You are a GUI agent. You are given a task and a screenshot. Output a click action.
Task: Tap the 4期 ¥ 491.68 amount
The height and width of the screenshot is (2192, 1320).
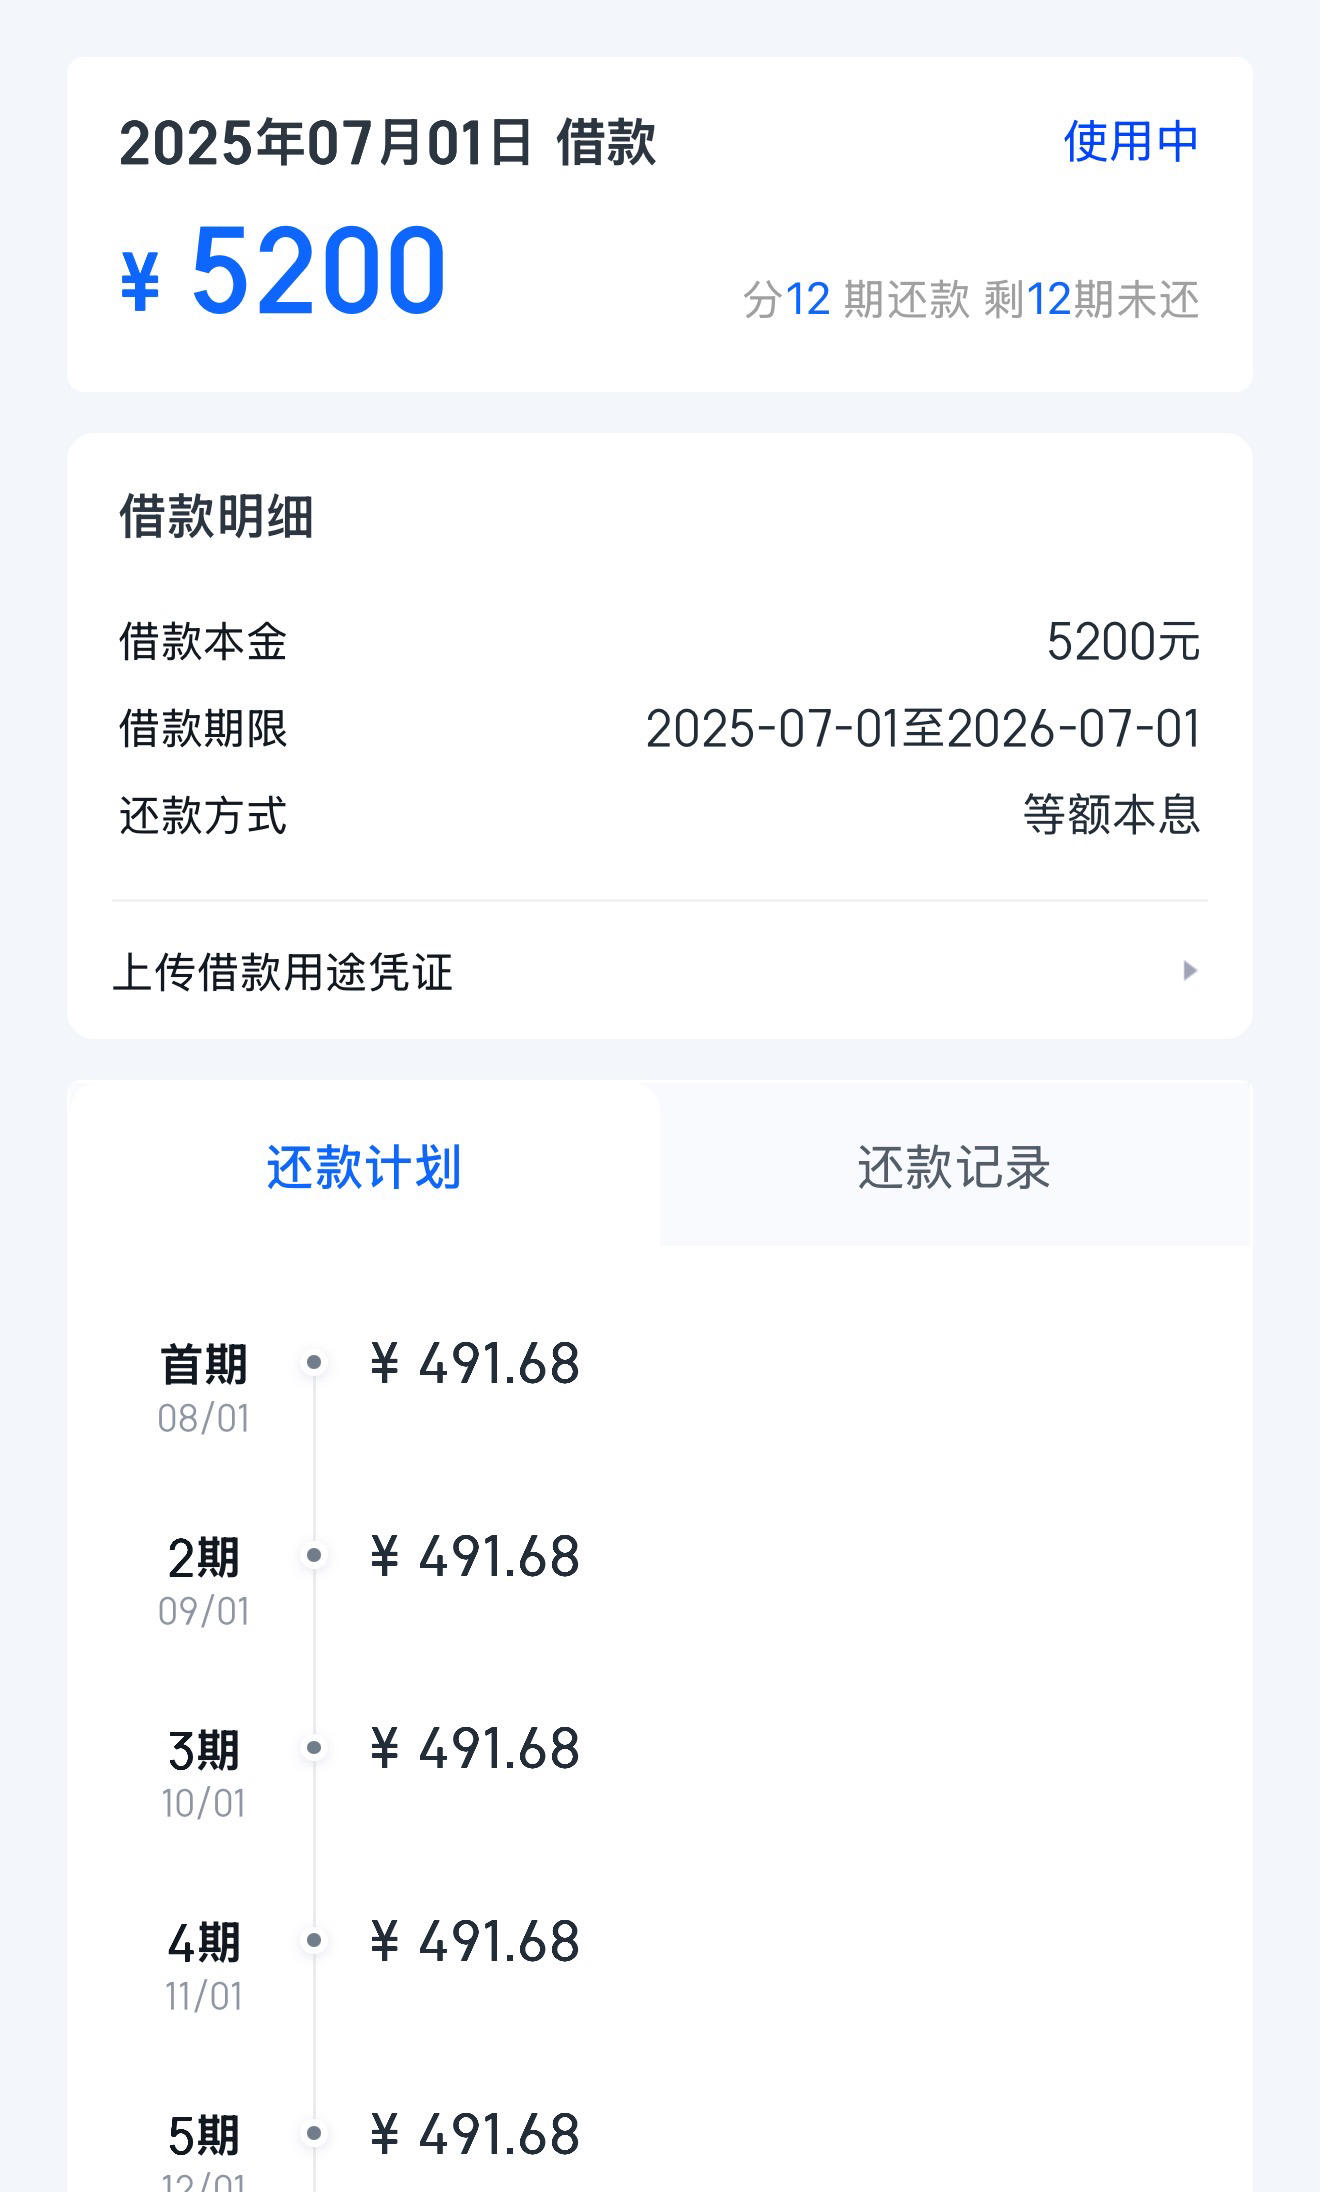tap(475, 1942)
